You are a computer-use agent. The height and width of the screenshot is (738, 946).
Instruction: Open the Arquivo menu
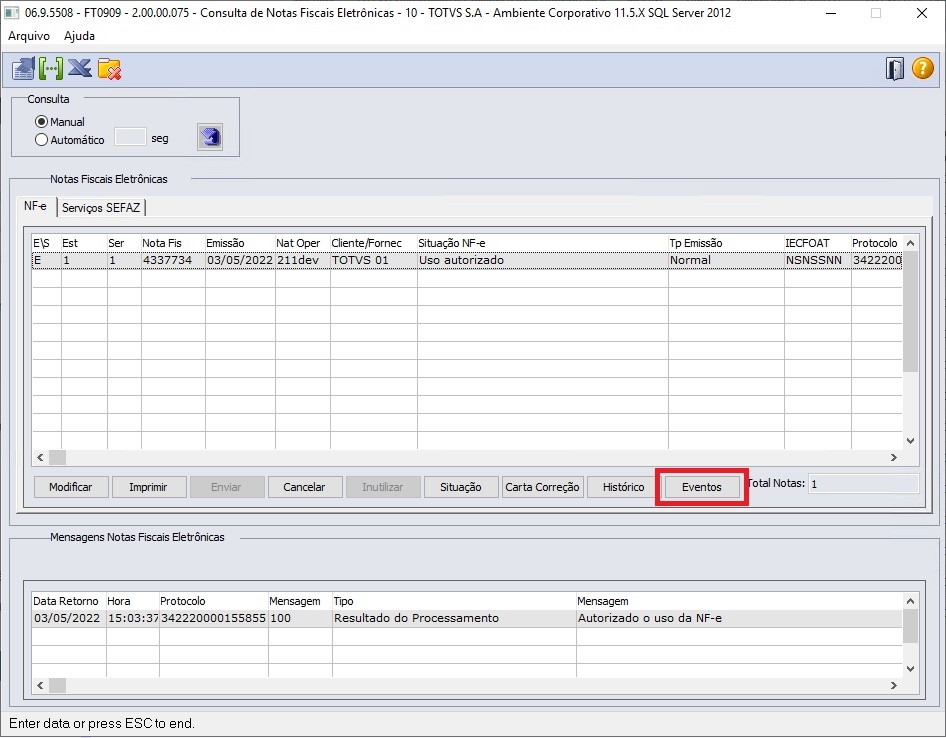[30, 36]
